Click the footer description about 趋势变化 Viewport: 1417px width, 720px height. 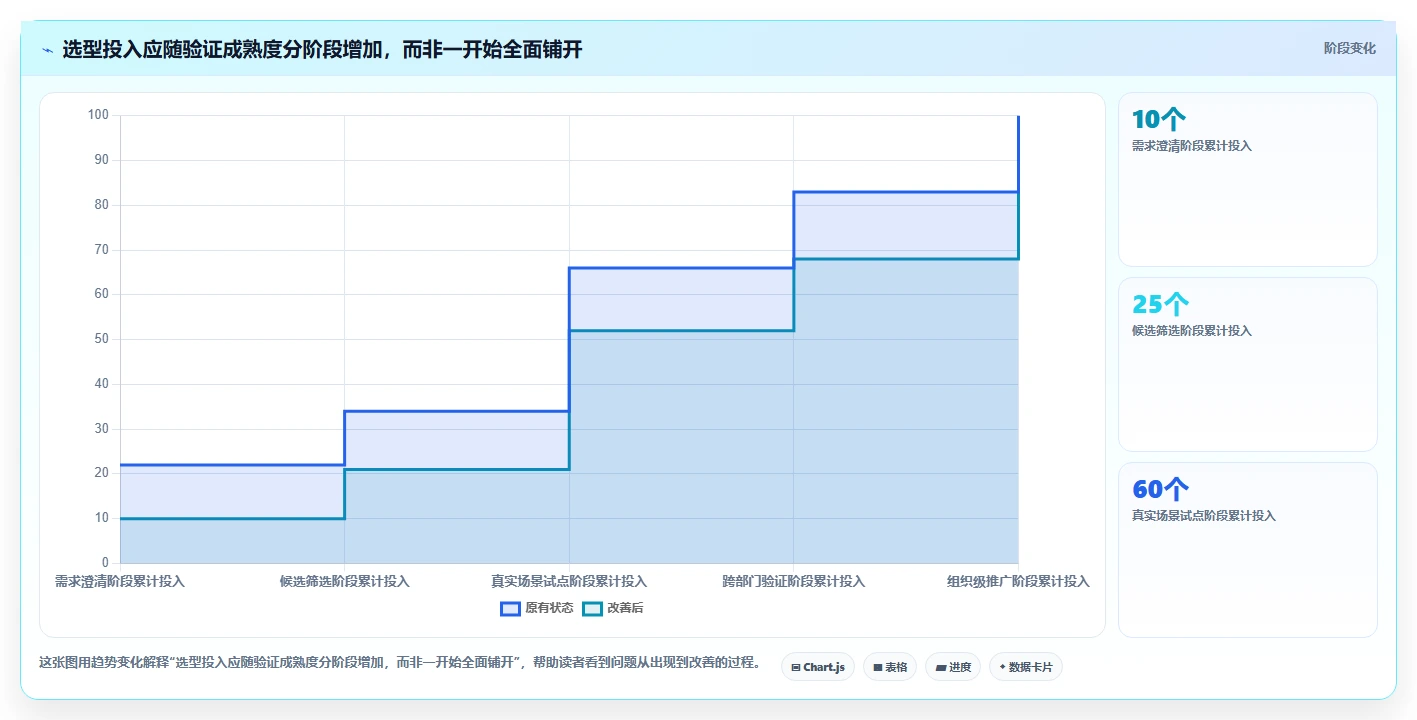(400, 663)
